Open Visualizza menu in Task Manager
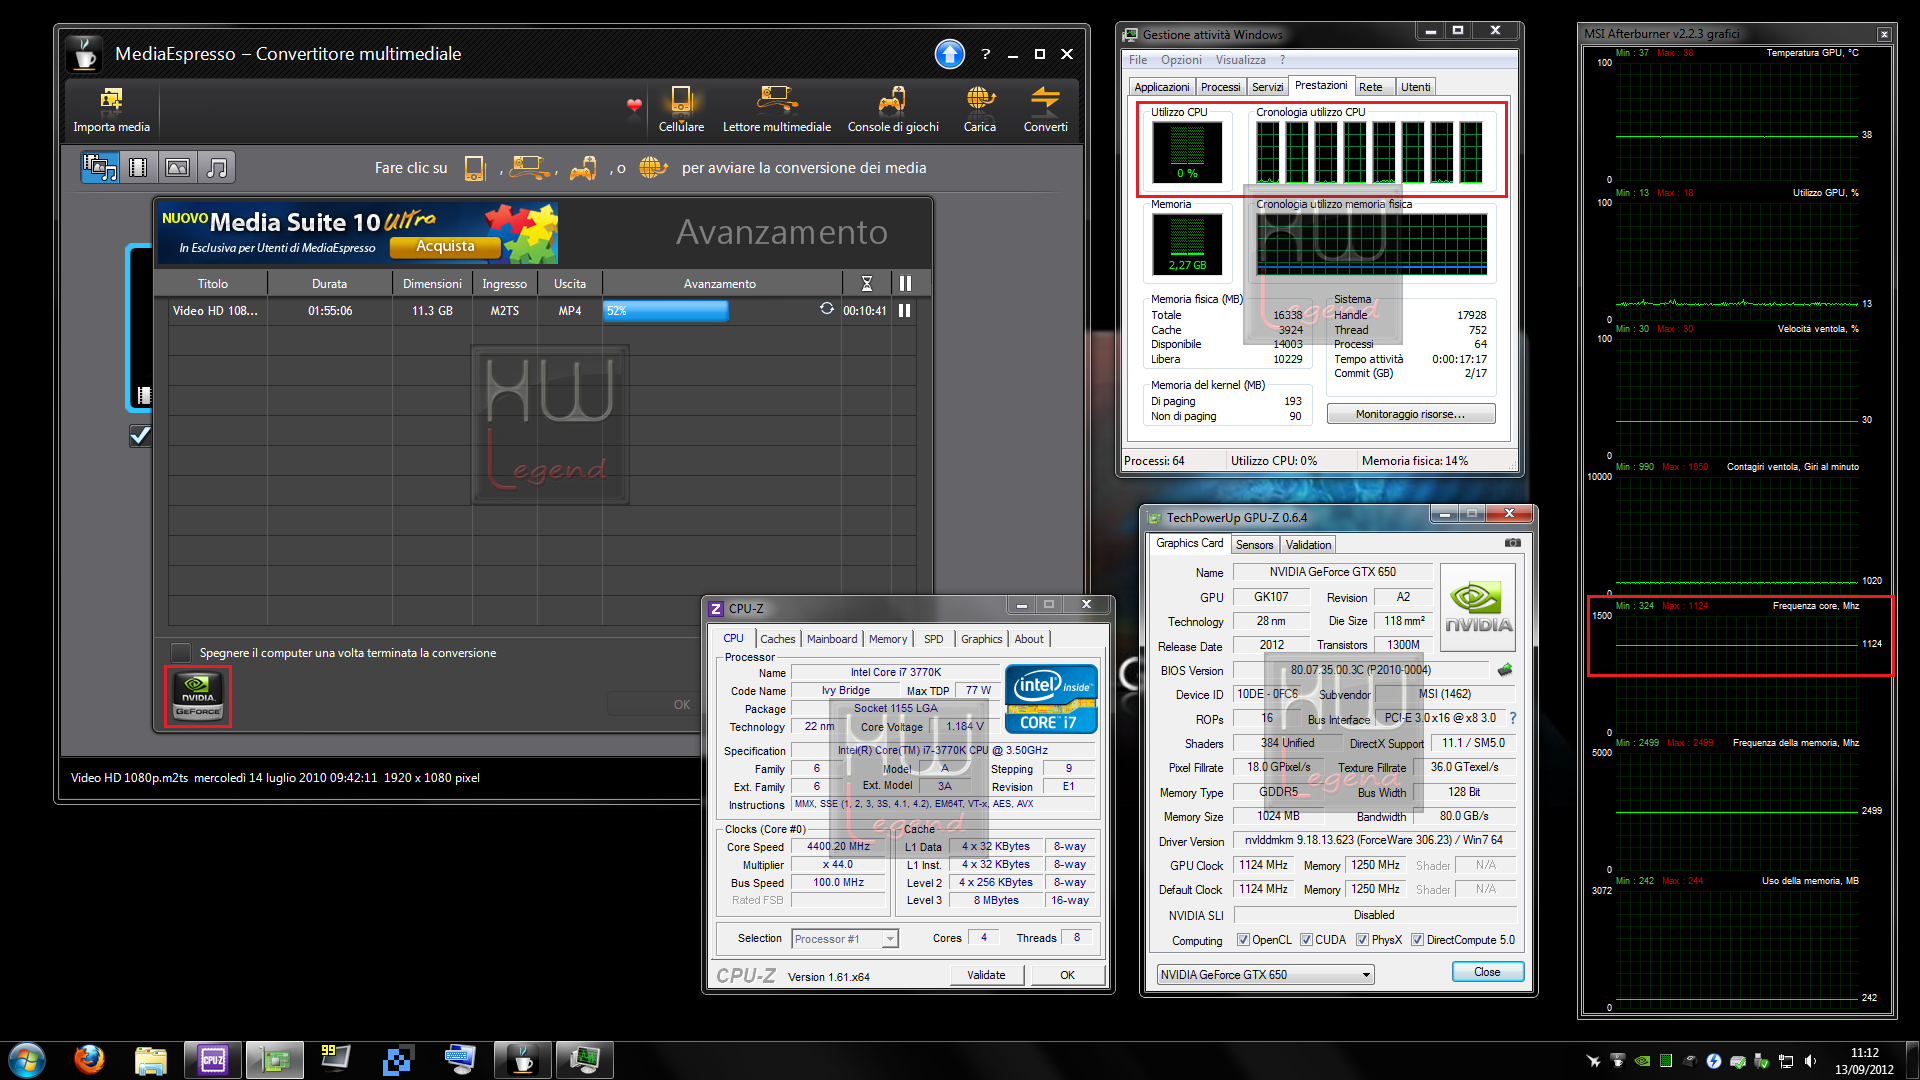1920x1080 pixels. (1240, 60)
